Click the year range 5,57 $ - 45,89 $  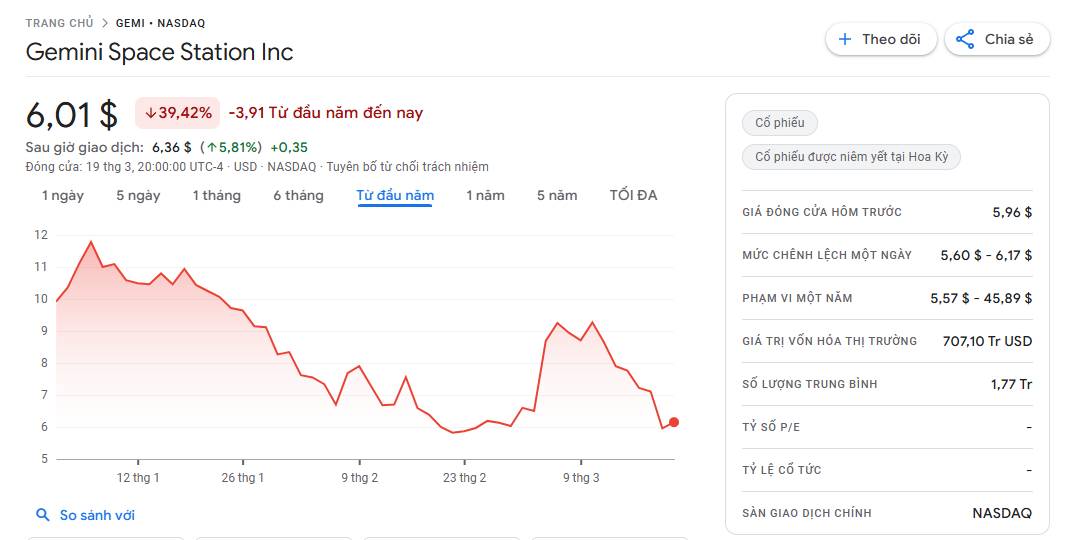981,298
